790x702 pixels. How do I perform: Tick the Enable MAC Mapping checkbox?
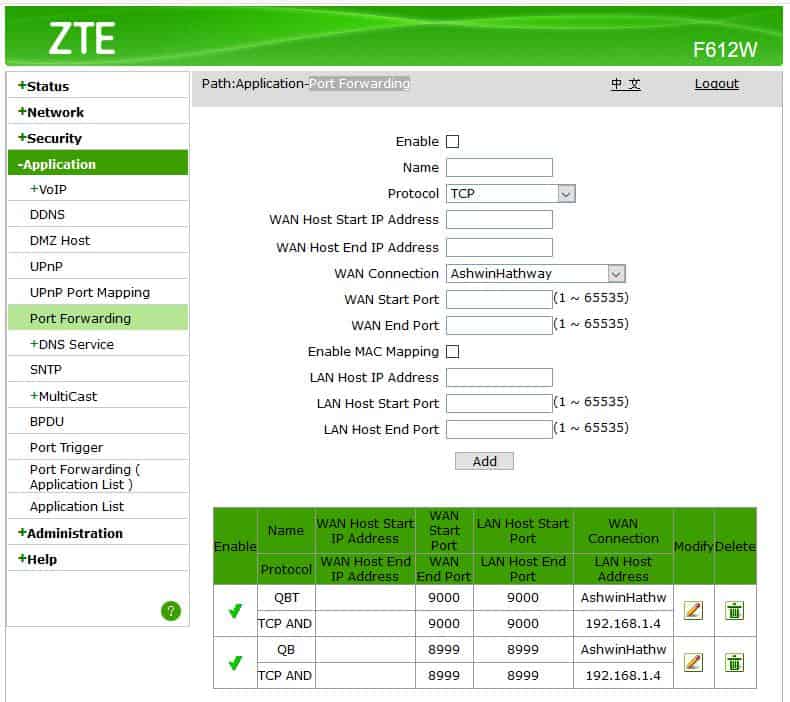452,351
